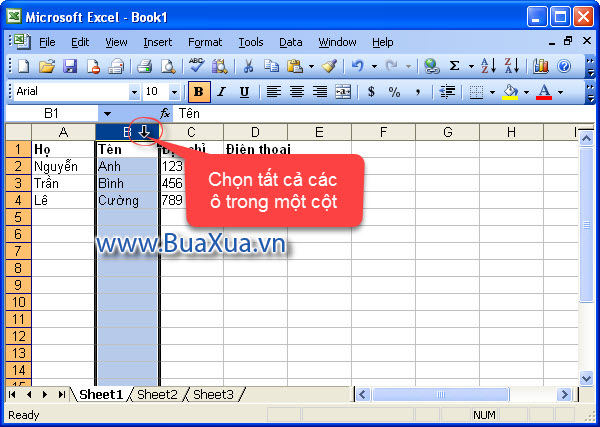Click the Select All corner button
600x427 pixels.
click(18, 132)
